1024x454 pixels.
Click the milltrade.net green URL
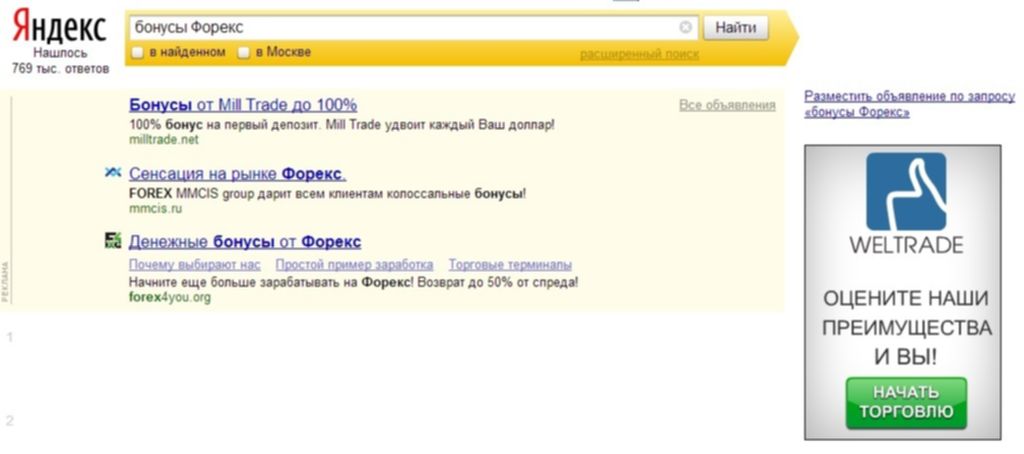click(164, 140)
